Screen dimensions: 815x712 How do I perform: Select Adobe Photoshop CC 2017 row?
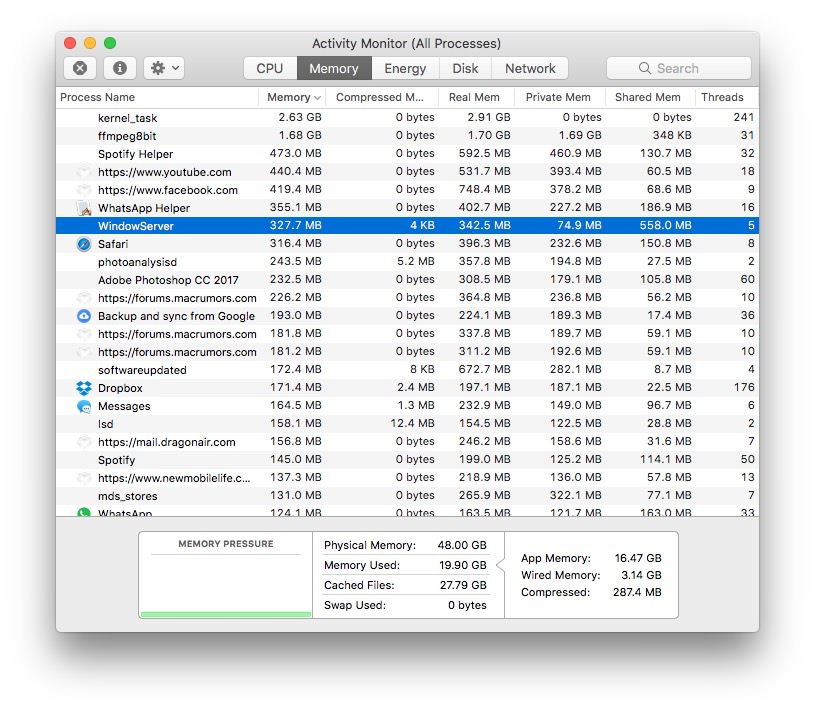407,280
